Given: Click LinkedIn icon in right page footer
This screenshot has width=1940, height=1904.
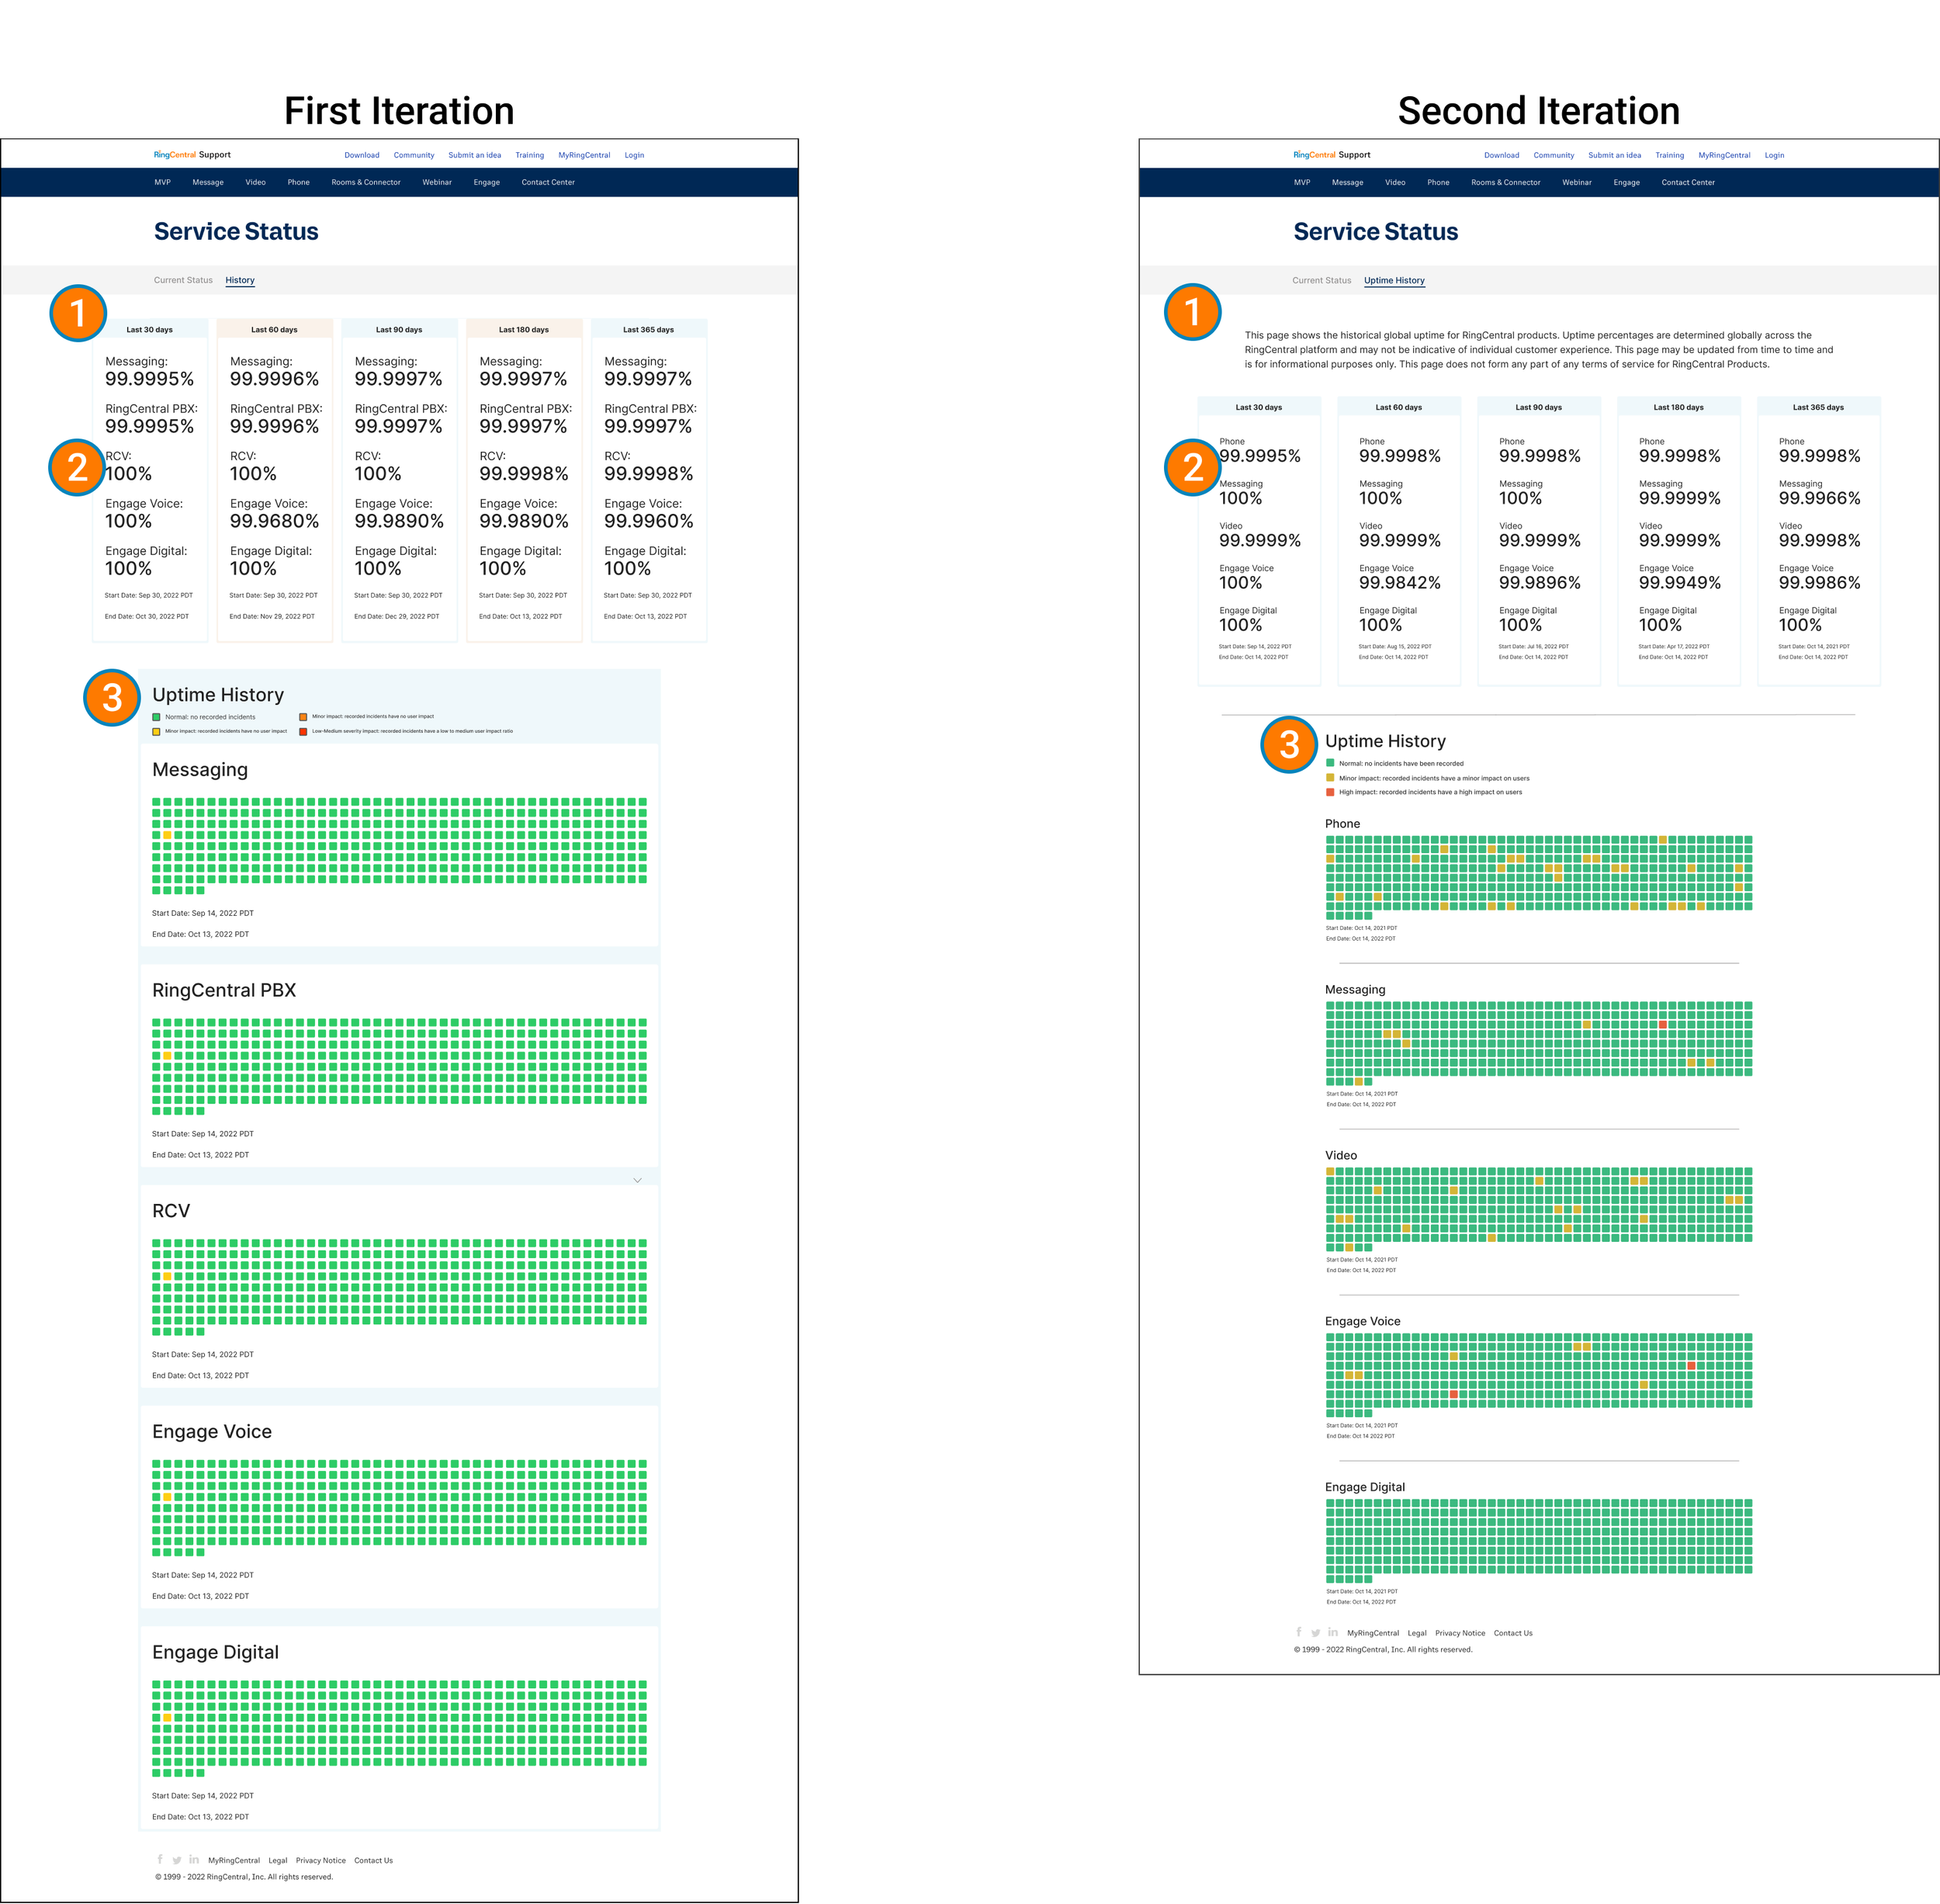Looking at the screenshot, I should [1333, 1632].
